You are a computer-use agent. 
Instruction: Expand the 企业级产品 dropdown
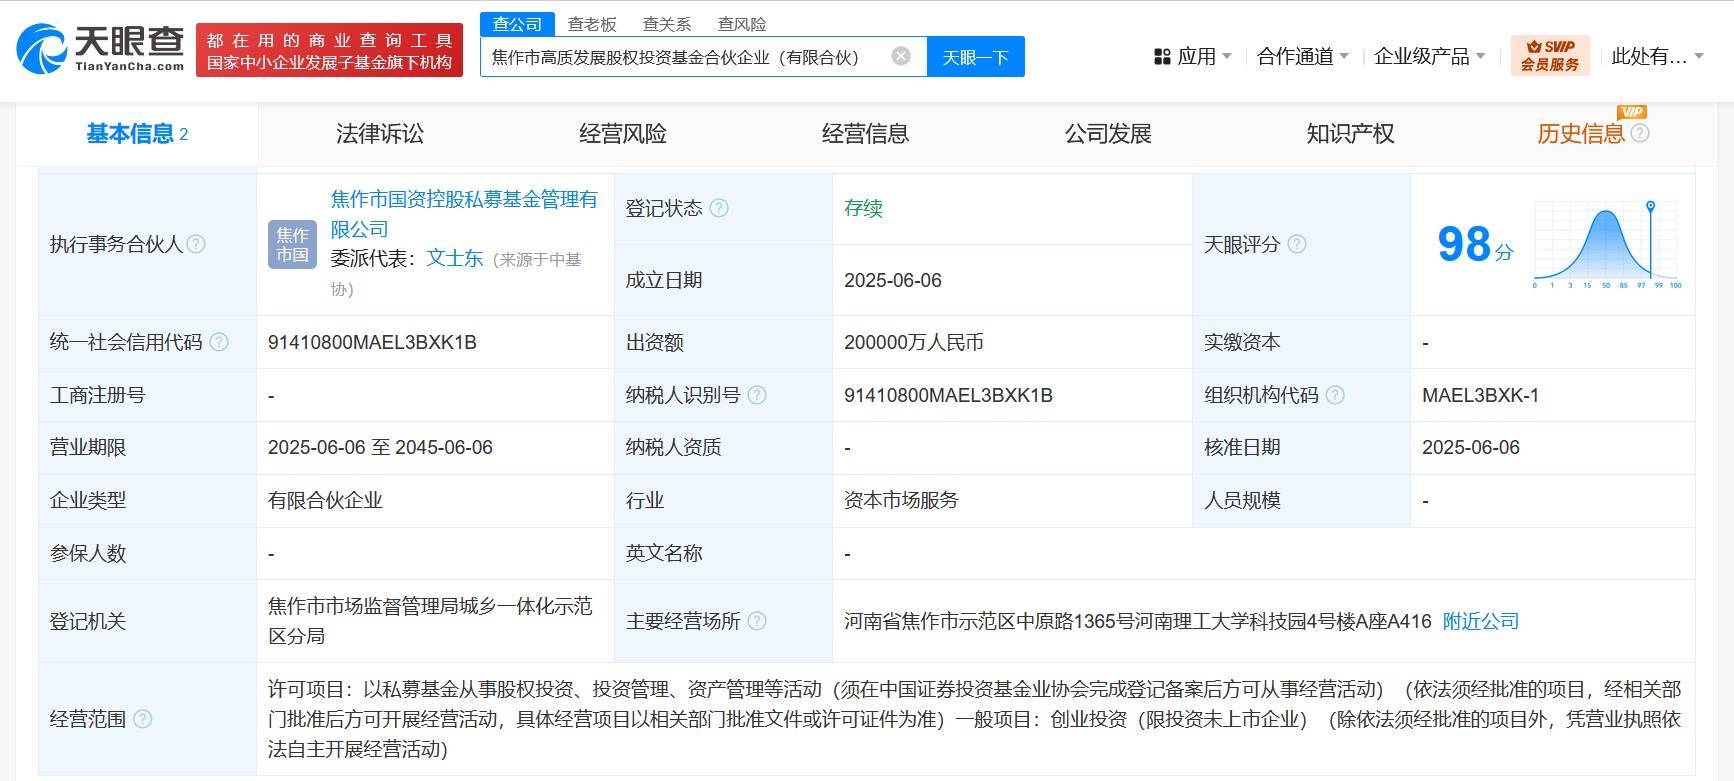(1480, 57)
